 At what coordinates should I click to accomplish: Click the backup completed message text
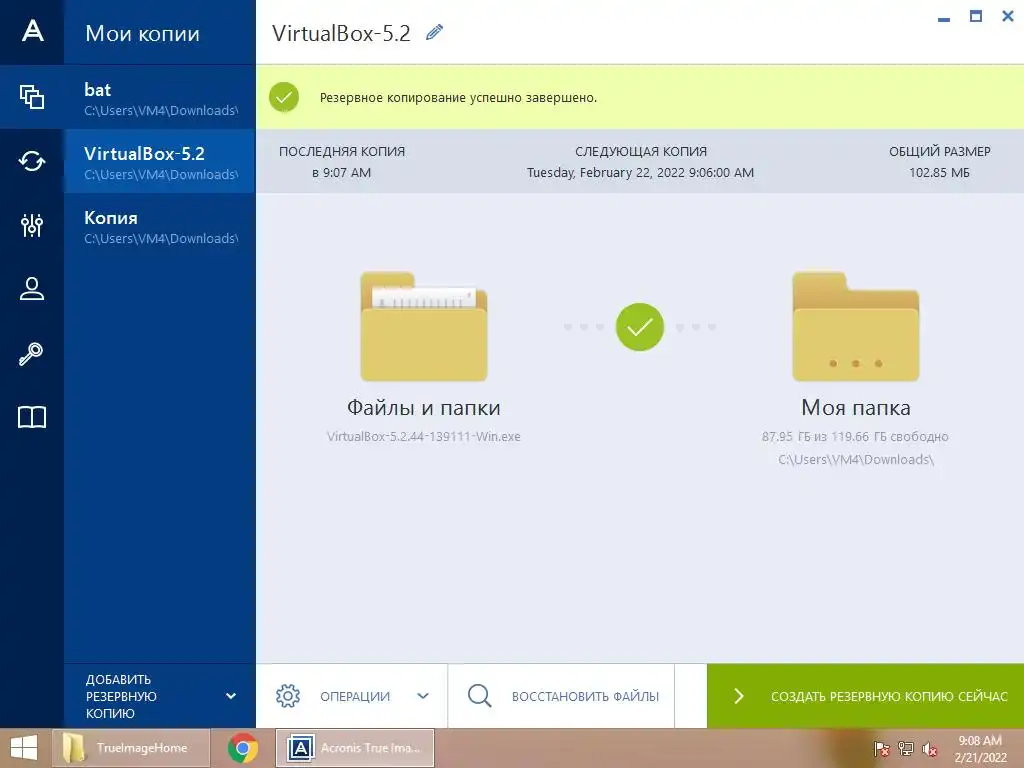click(458, 97)
